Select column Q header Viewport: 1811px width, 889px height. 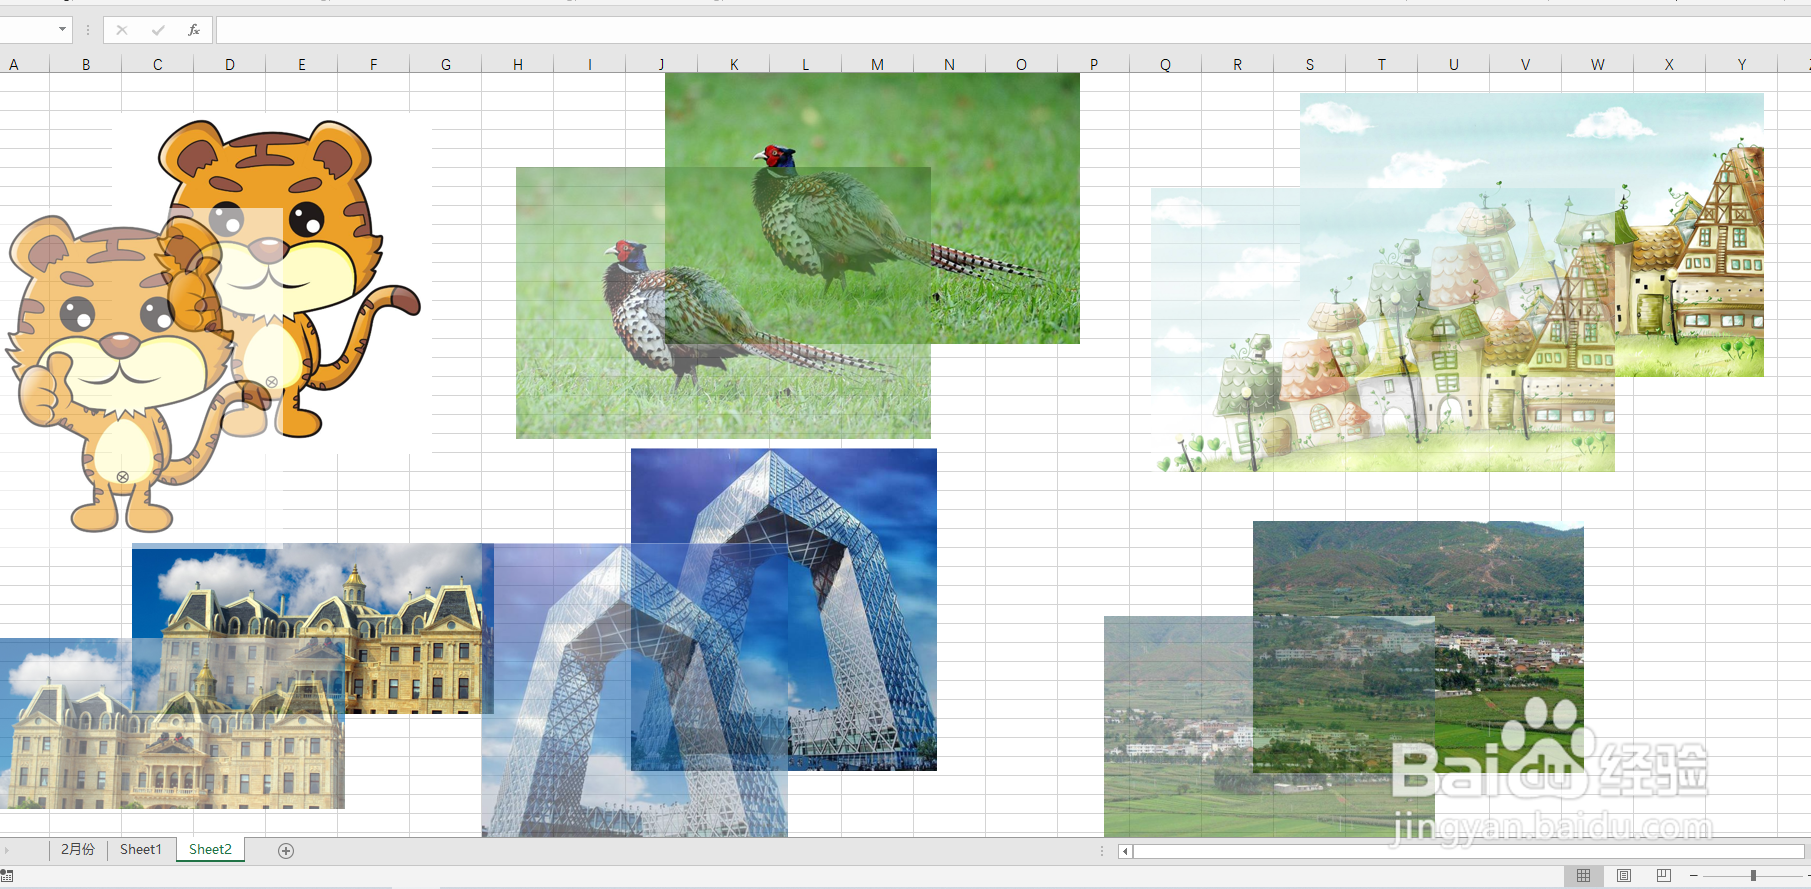[x=1166, y=64]
